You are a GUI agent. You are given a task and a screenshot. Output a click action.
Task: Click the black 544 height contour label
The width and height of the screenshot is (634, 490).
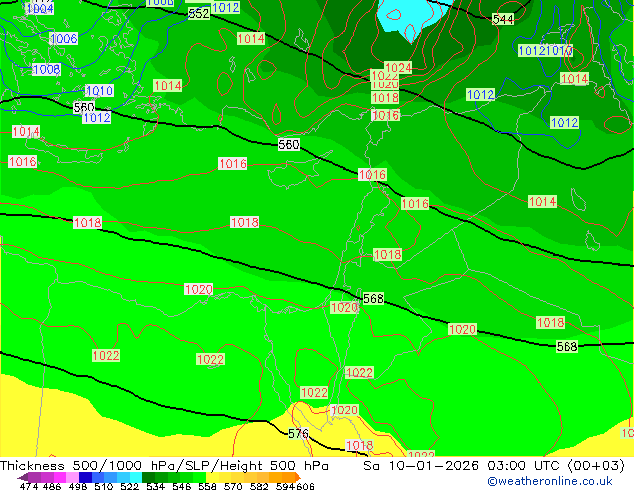503,19
